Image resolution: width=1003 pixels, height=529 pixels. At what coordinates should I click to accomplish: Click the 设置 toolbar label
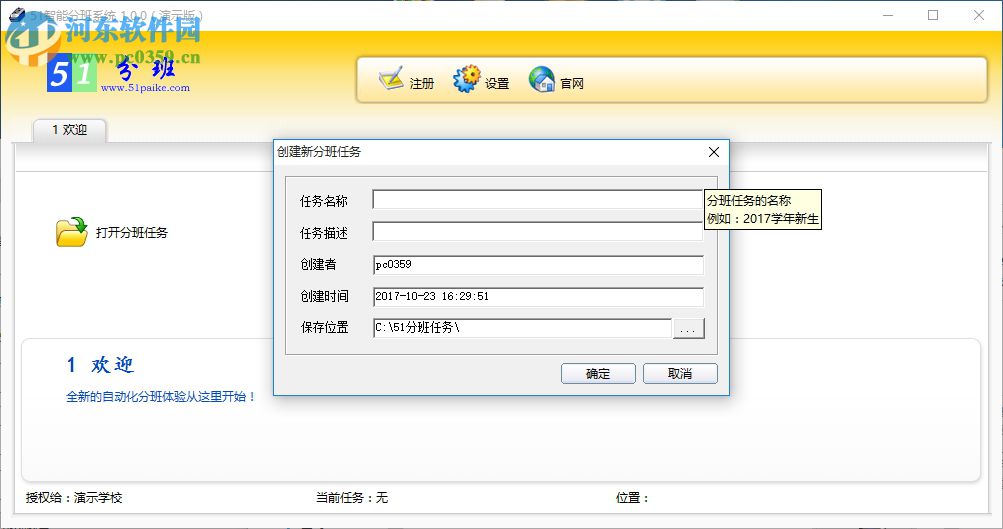click(x=497, y=83)
